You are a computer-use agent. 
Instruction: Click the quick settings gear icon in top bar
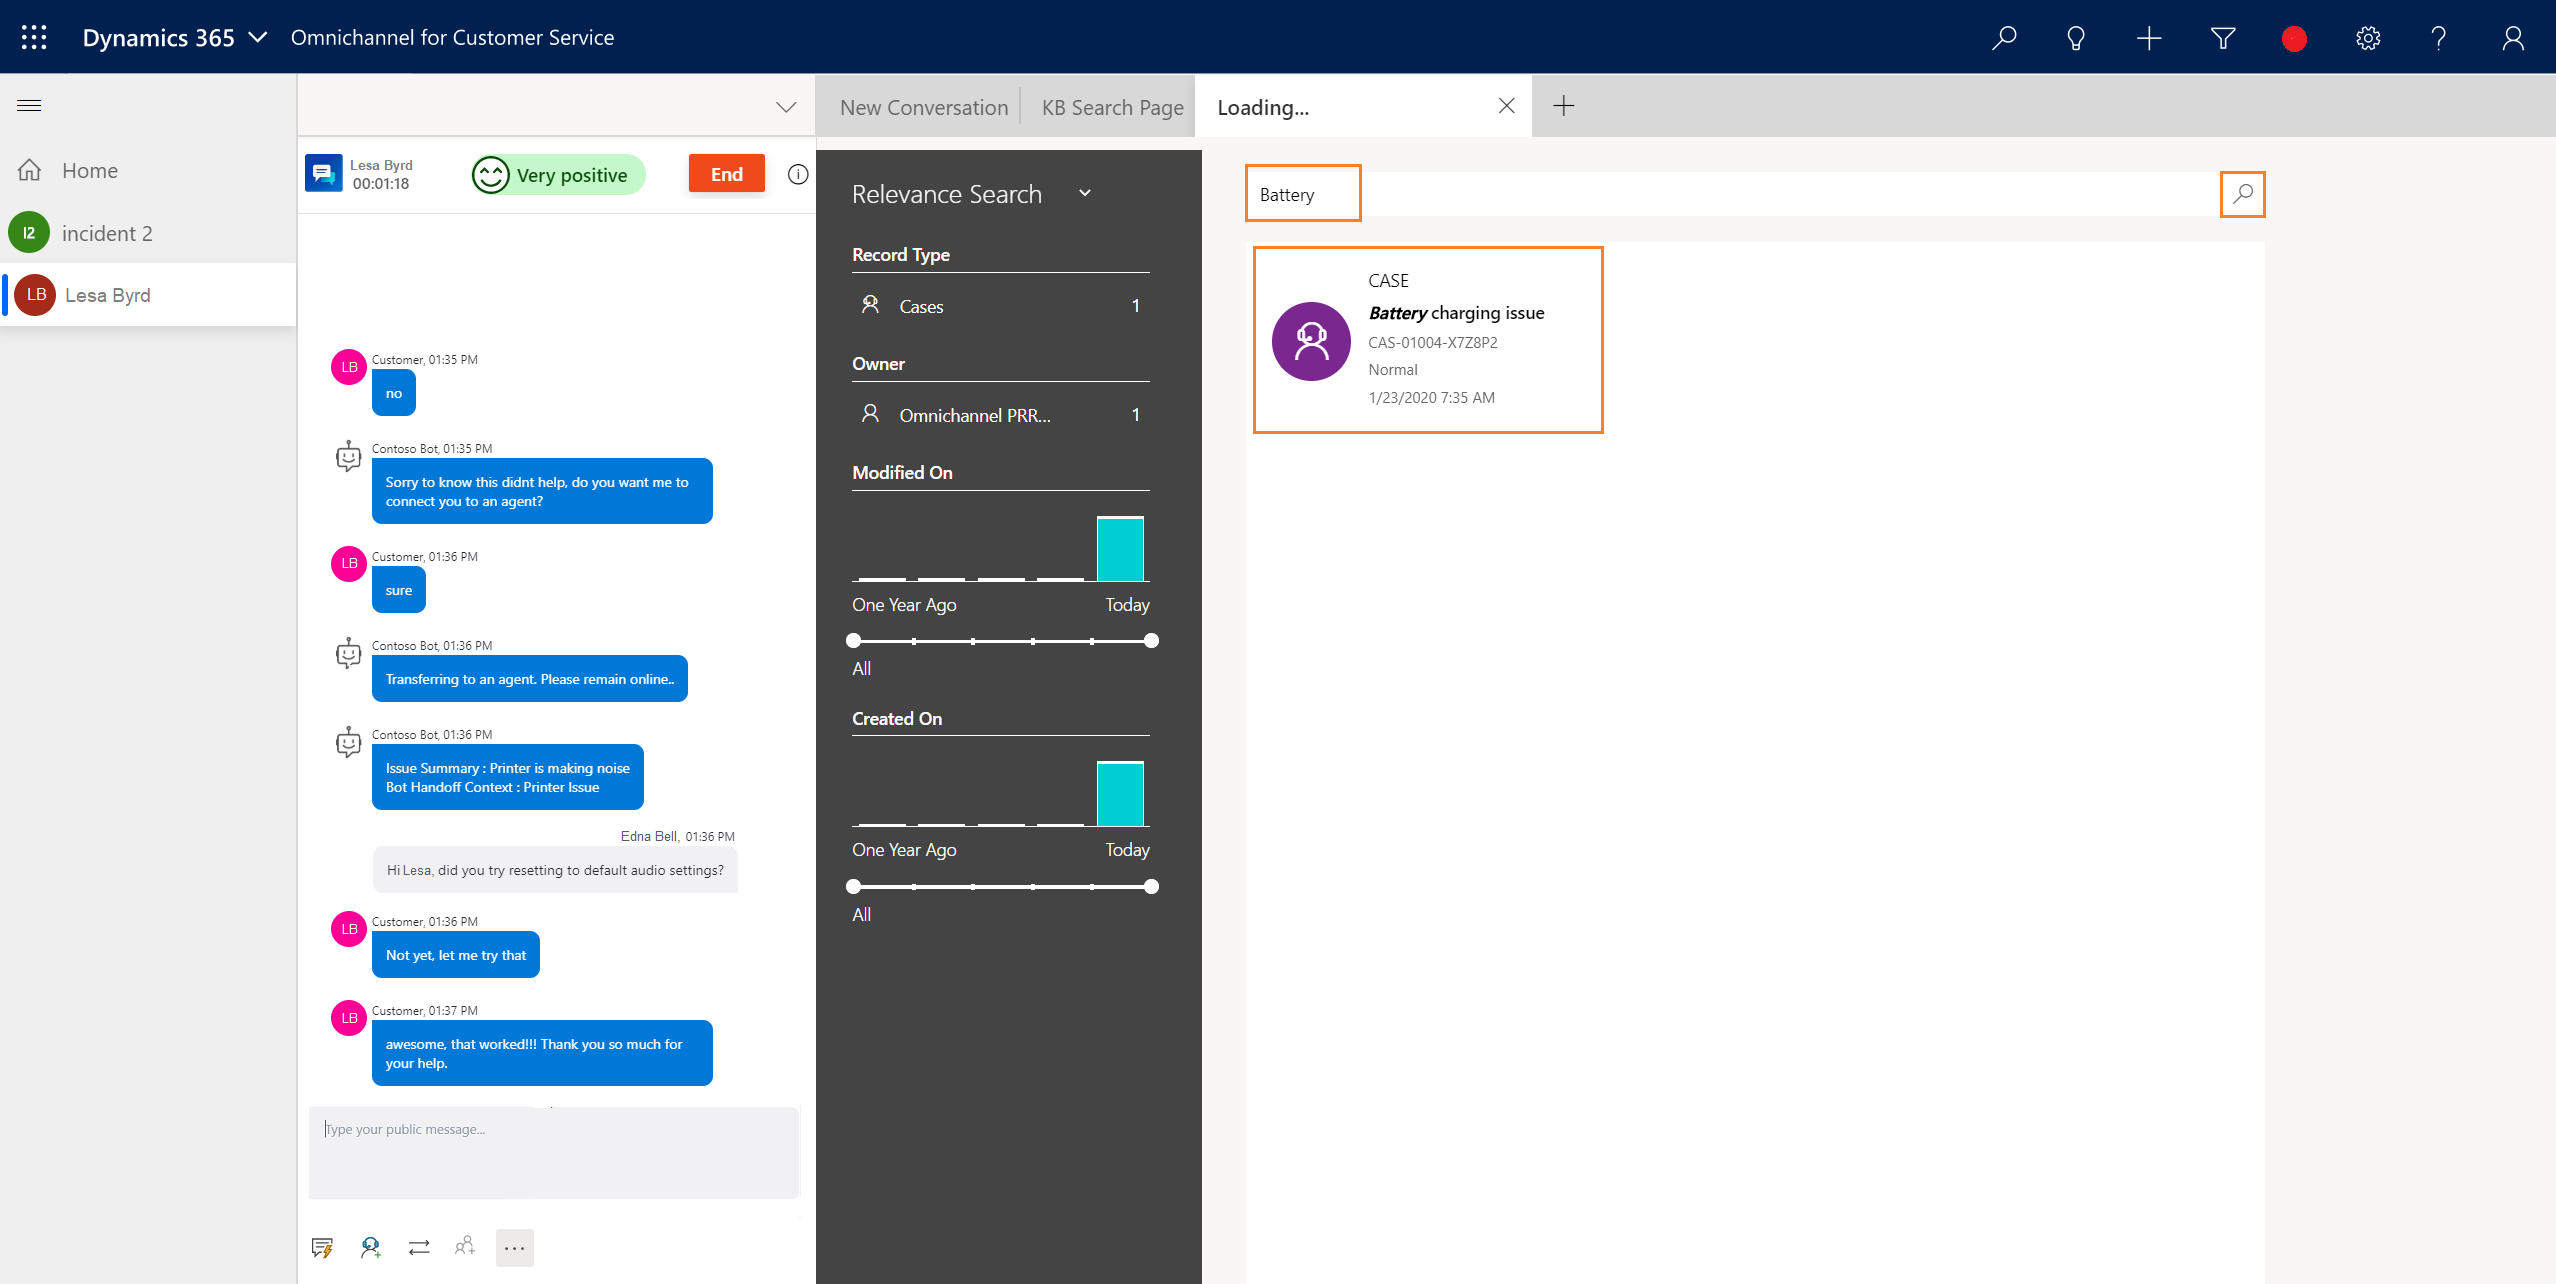2369,36
